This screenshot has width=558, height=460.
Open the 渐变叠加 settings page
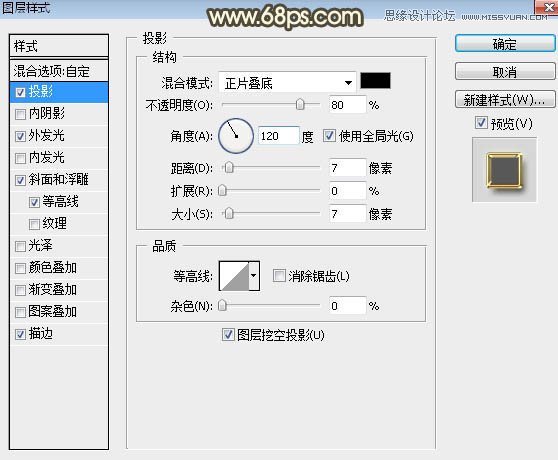click(53, 289)
